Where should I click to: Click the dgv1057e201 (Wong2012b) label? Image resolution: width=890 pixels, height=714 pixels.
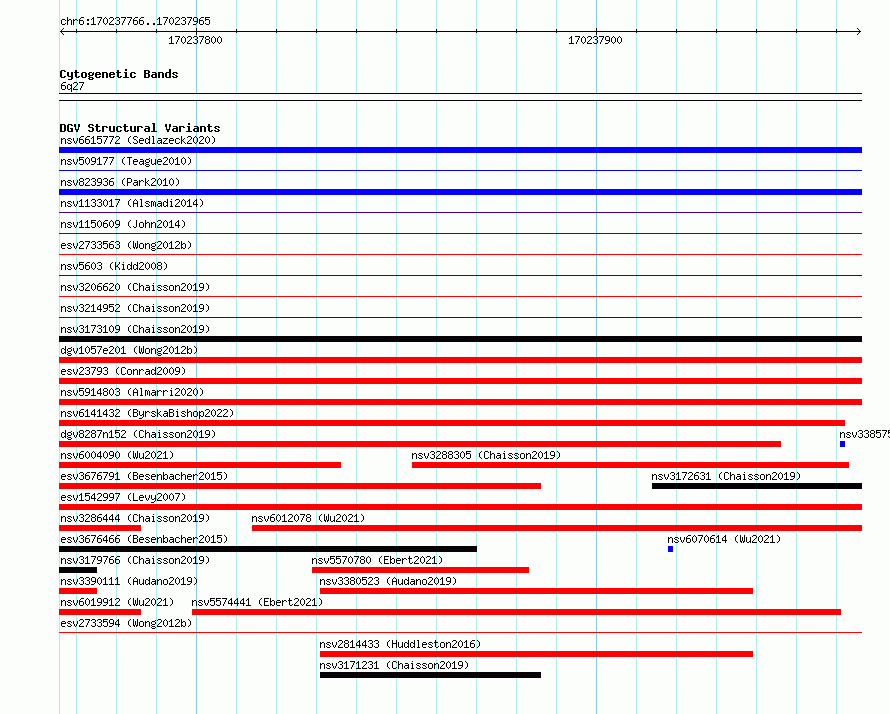(129, 350)
